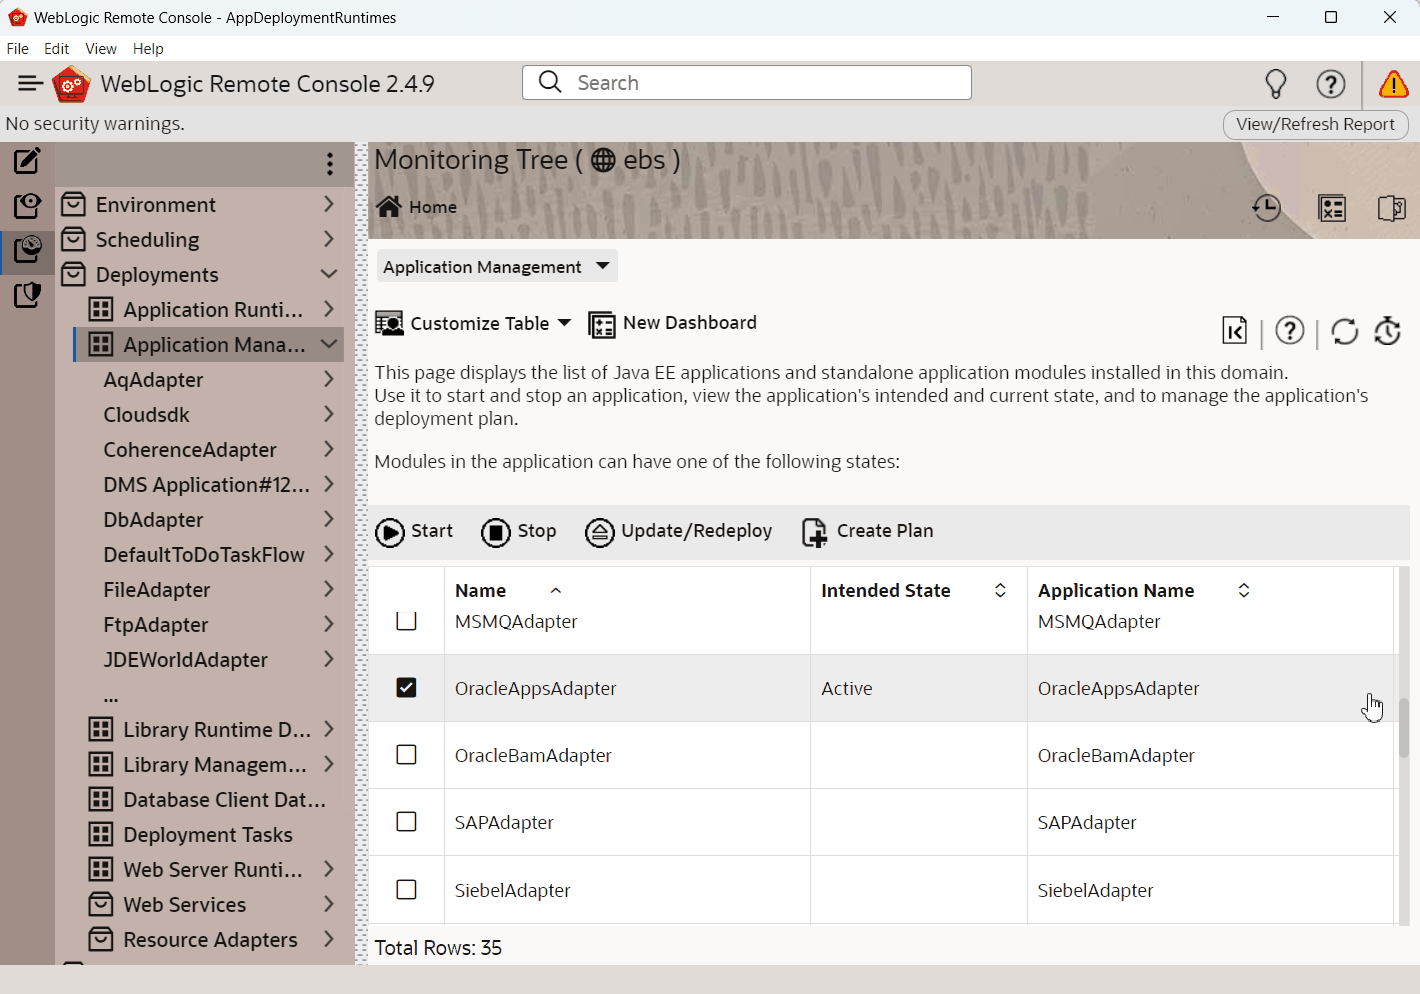Open the Configuration View Tree sidebar icon
Screen dimensions: 1420x994
pos(27,205)
